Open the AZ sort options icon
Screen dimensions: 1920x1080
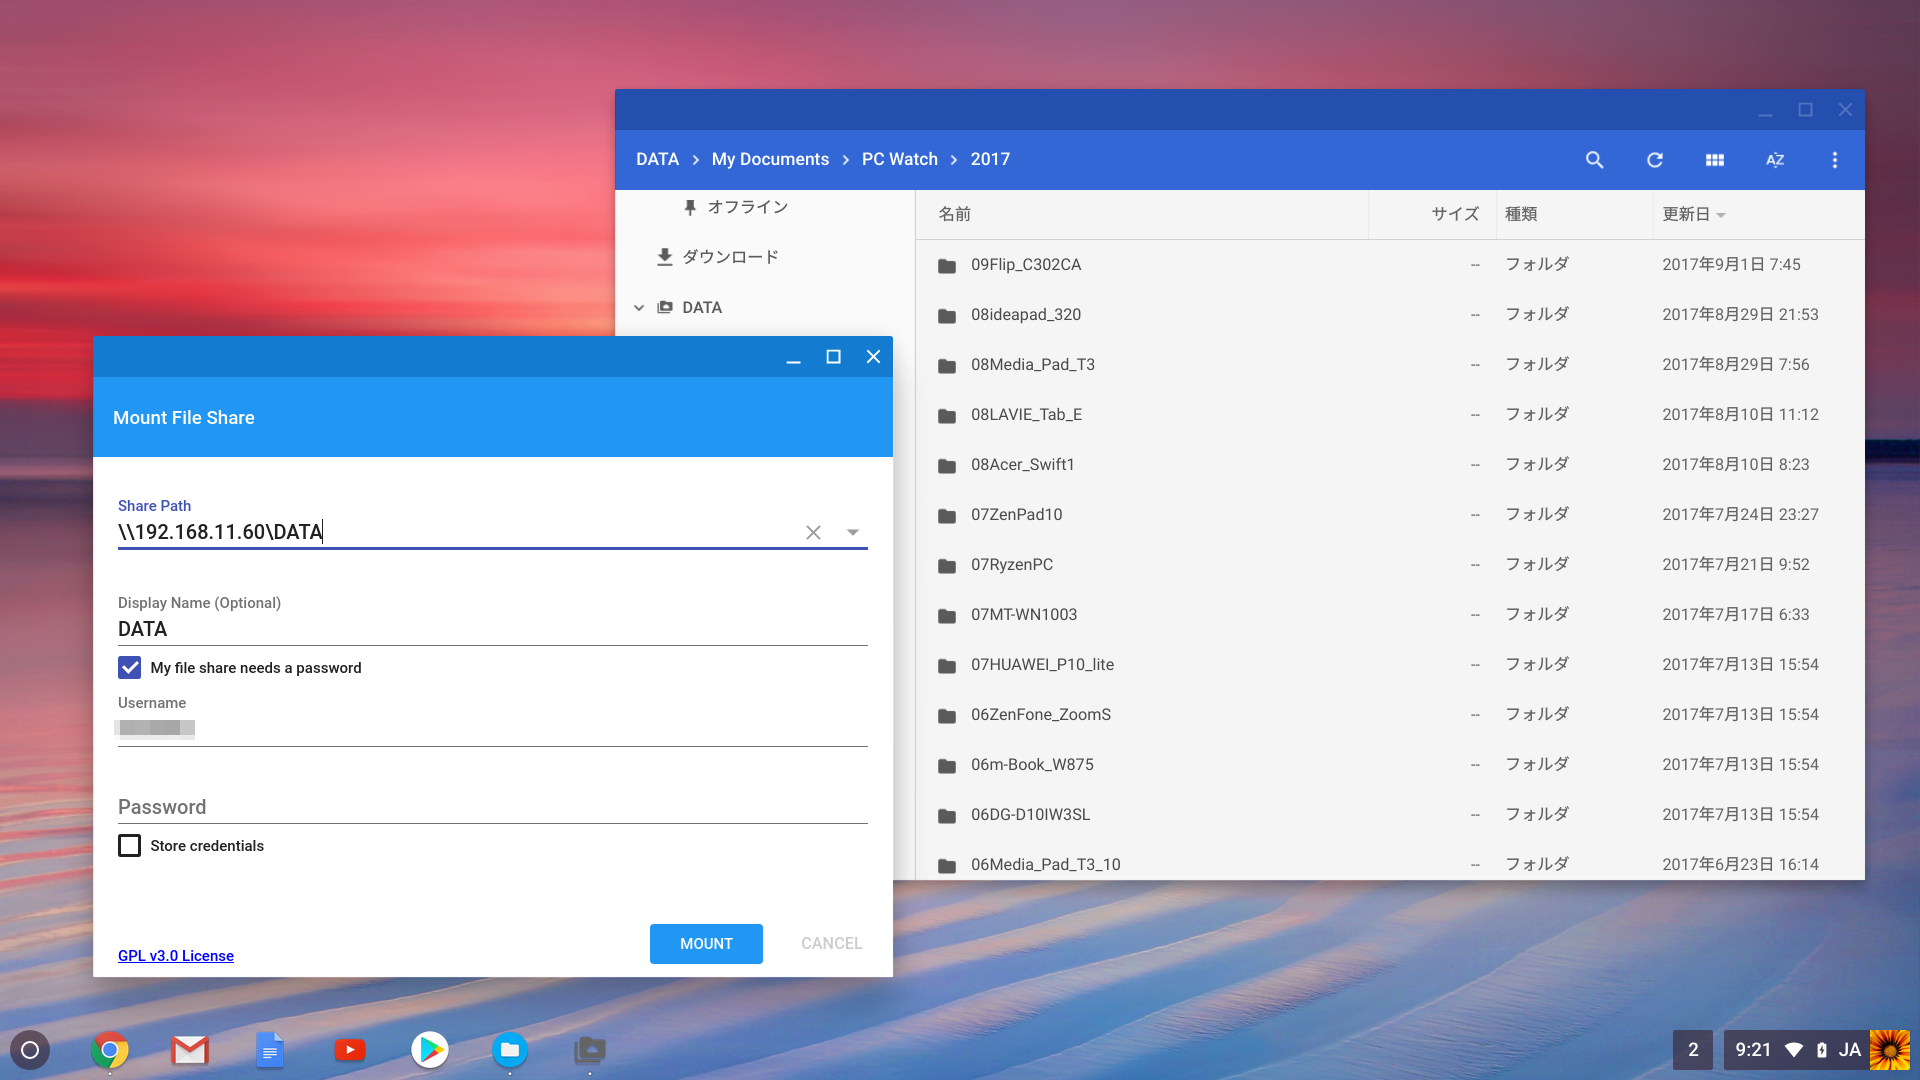(x=1775, y=160)
